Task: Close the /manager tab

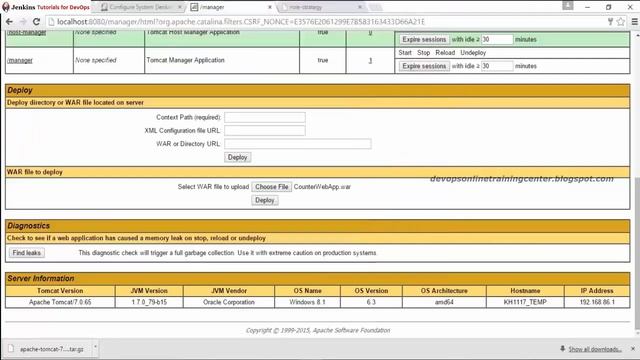Action: (270, 7)
